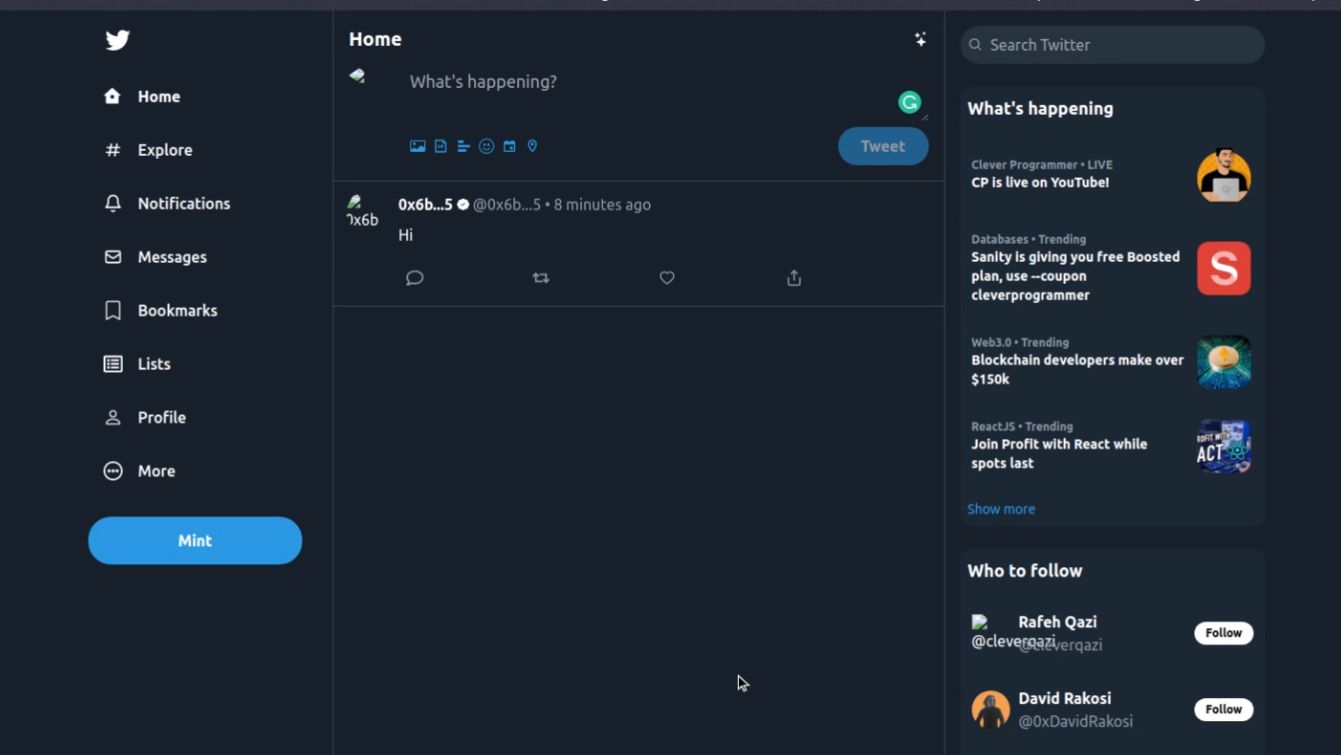Screen dimensions: 1341x755
Task: Add a GIF using the GIF icon
Action: [x=441, y=146]
